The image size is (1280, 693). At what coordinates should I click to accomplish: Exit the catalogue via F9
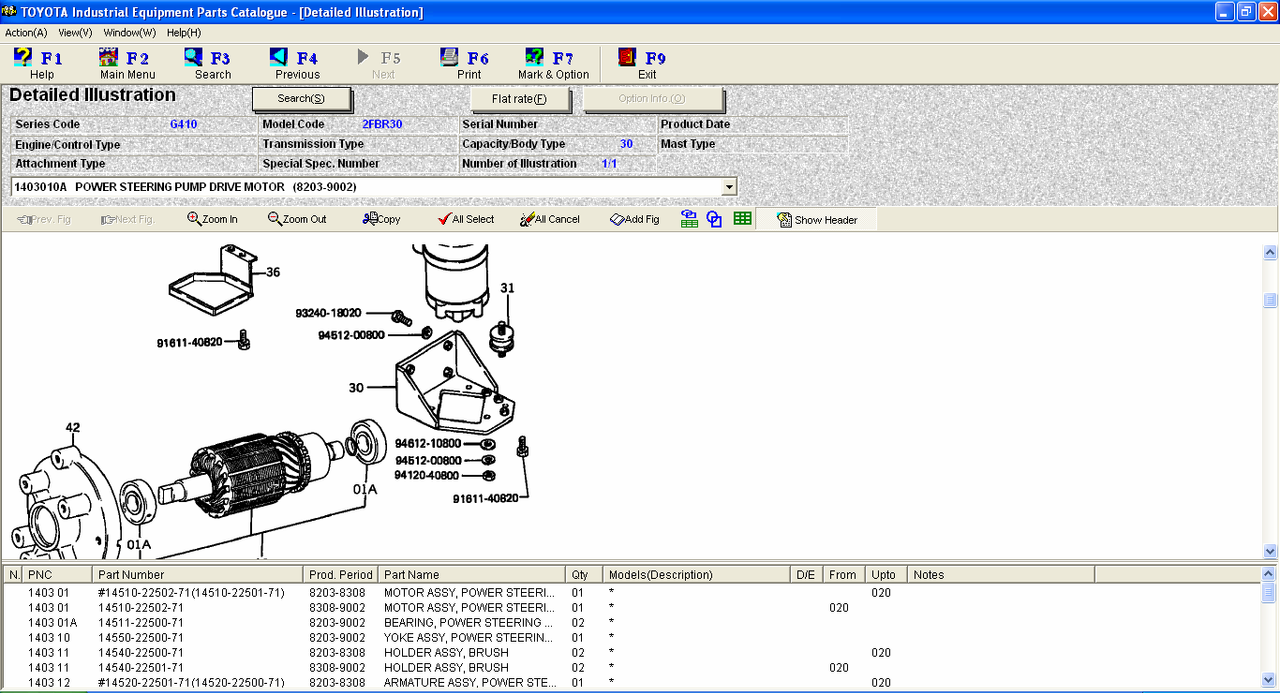pyautogui.click(x=646, y=64)
